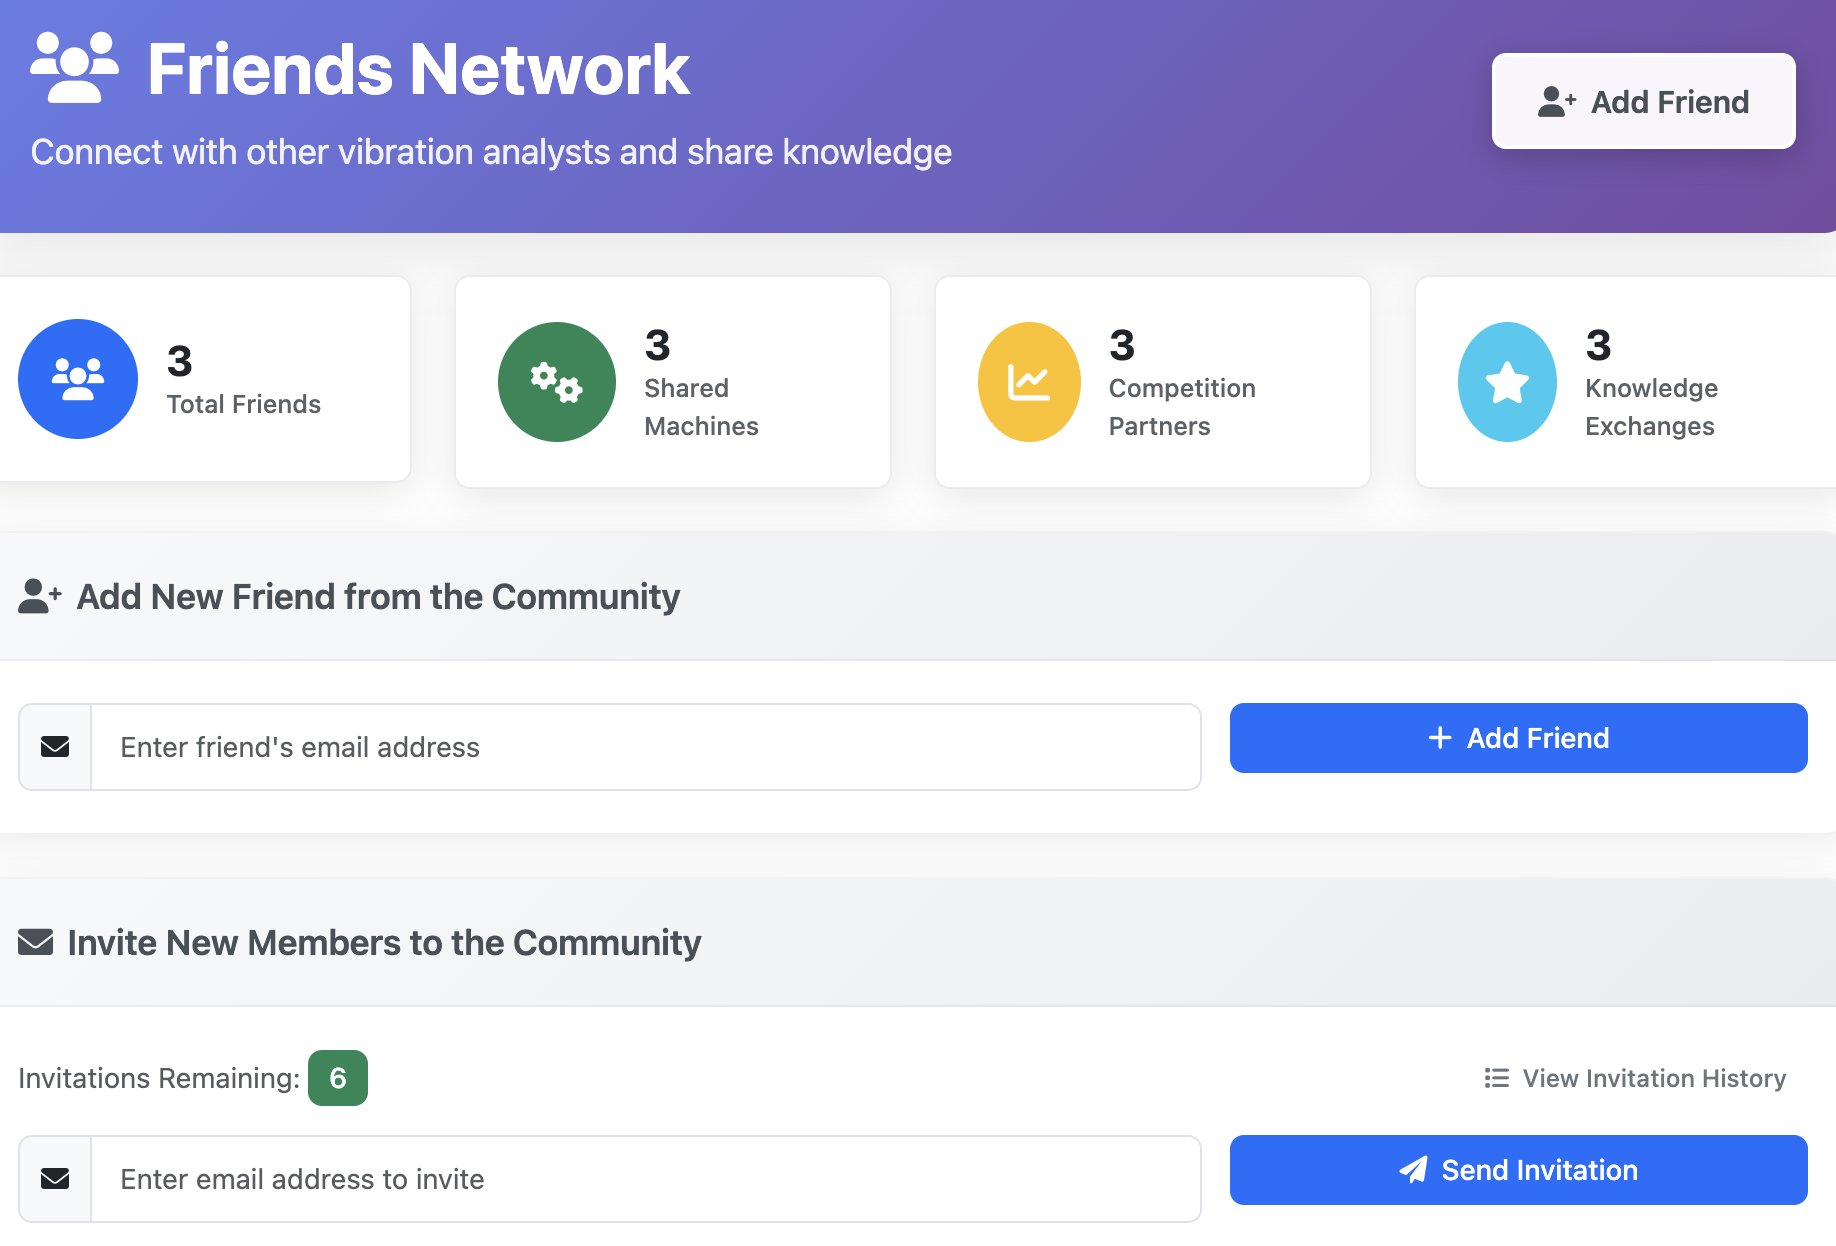1836x1246 pixels.
Task: Click envelope icon in Invite New Members heading
Action: [36, 942]
